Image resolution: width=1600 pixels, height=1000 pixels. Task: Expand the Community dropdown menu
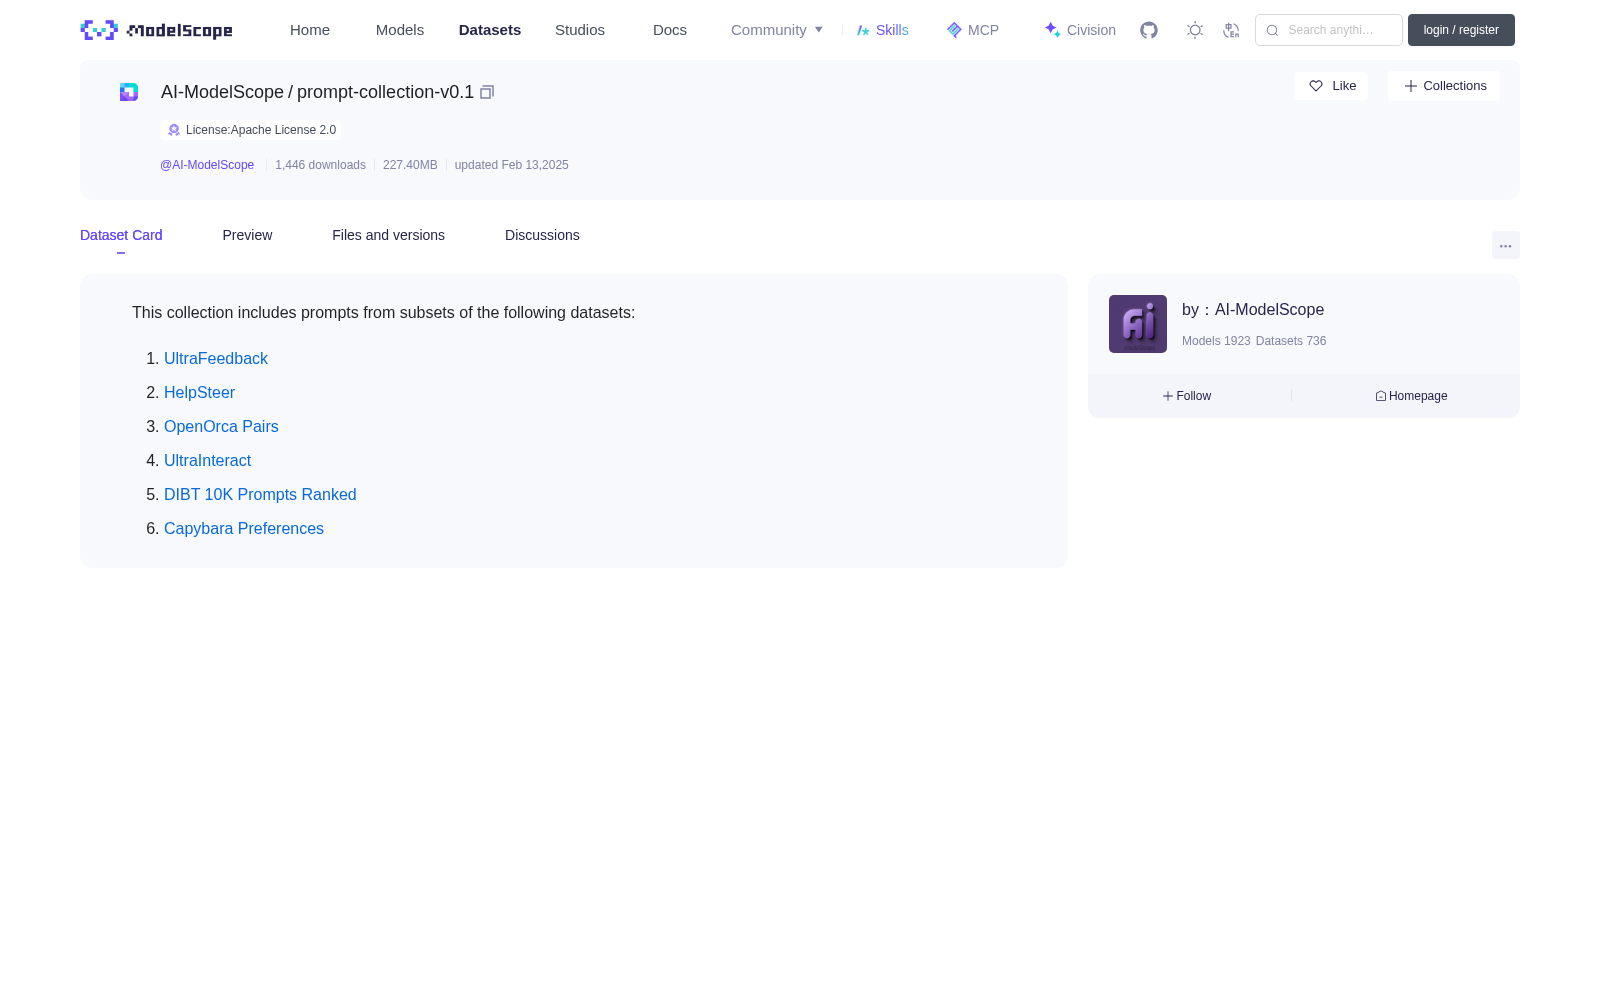(x=777, y=30)
